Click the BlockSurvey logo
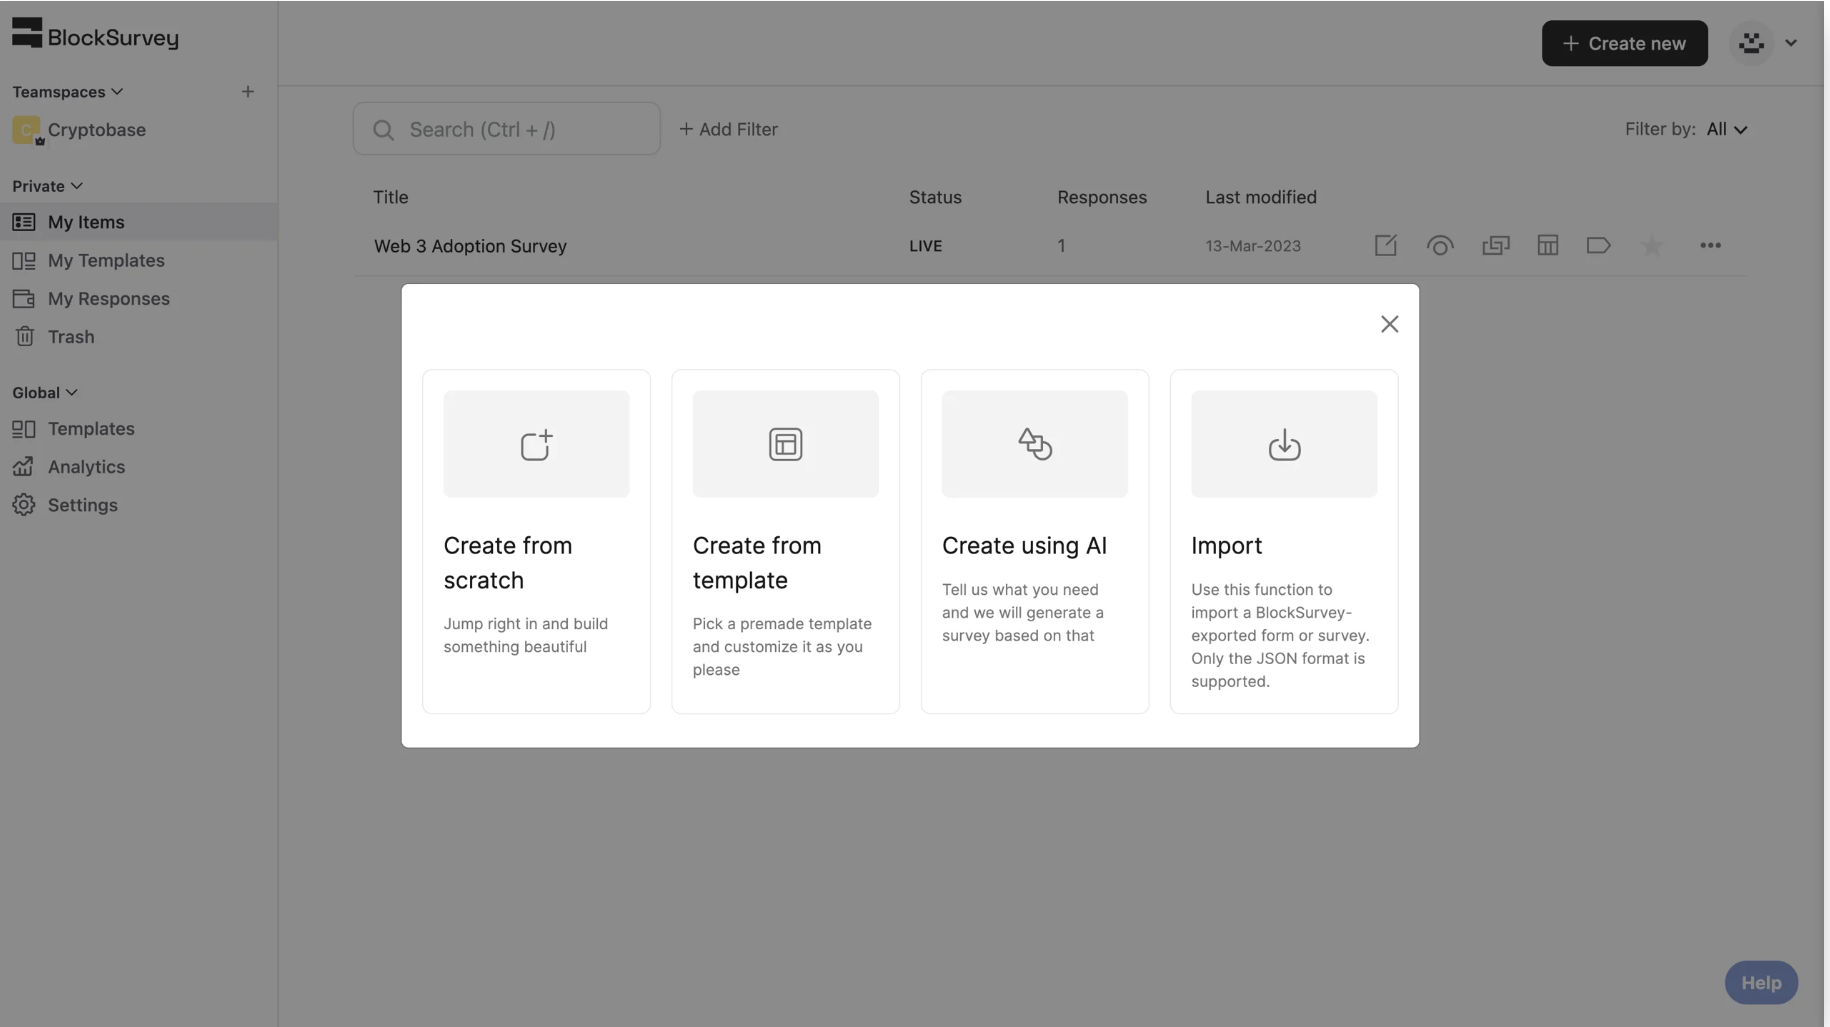The image size is (1830, 1027). coord(95,36)
